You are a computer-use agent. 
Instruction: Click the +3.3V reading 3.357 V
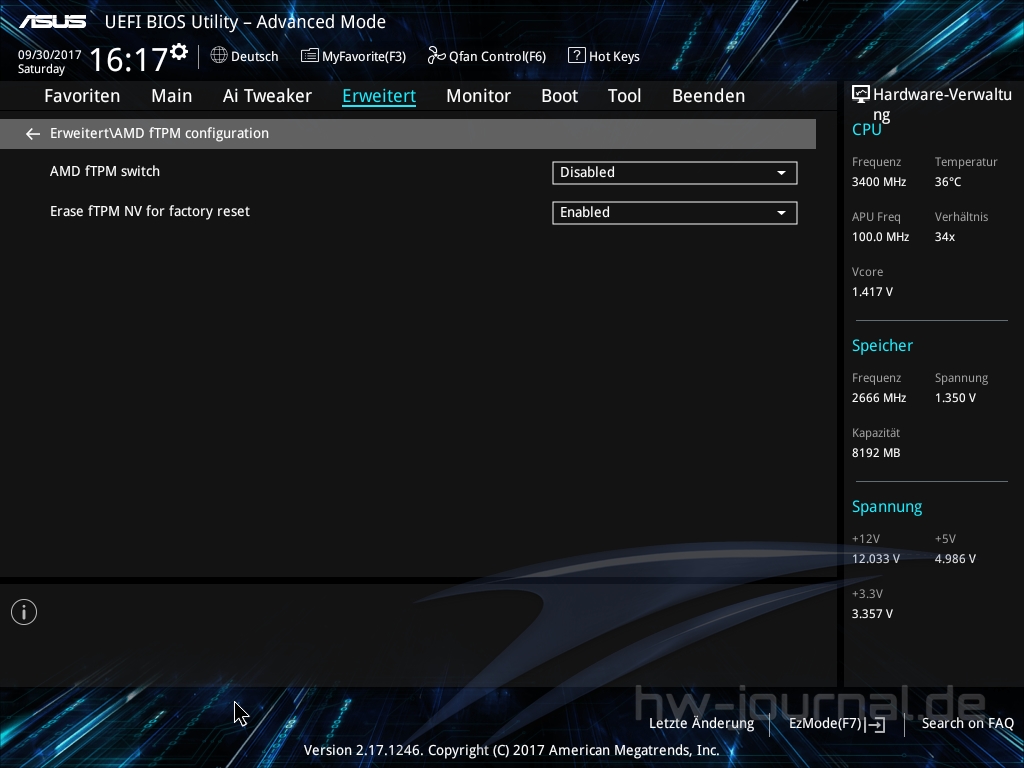click(x=872, y=614)
